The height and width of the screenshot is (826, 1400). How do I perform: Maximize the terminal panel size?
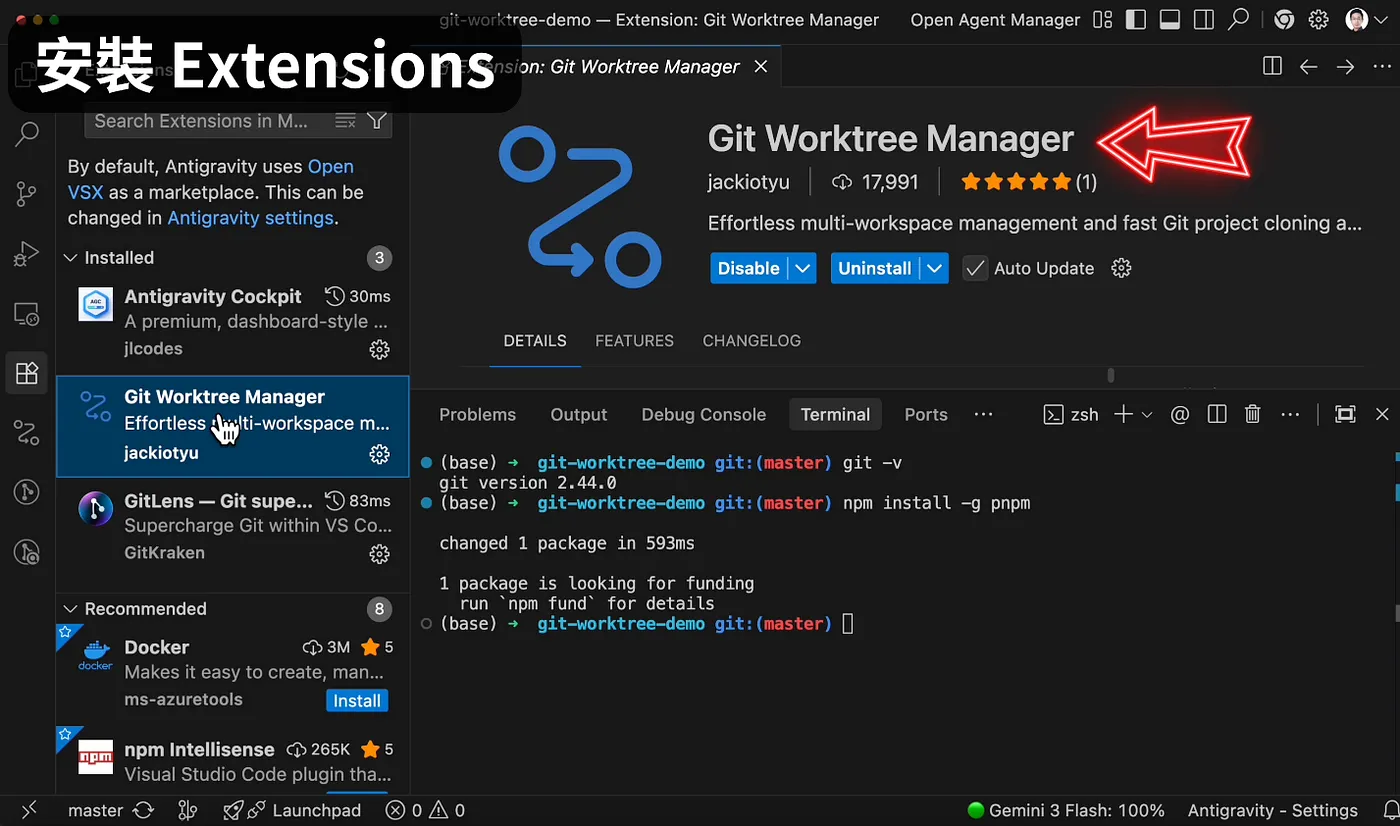pos(1345,414)
